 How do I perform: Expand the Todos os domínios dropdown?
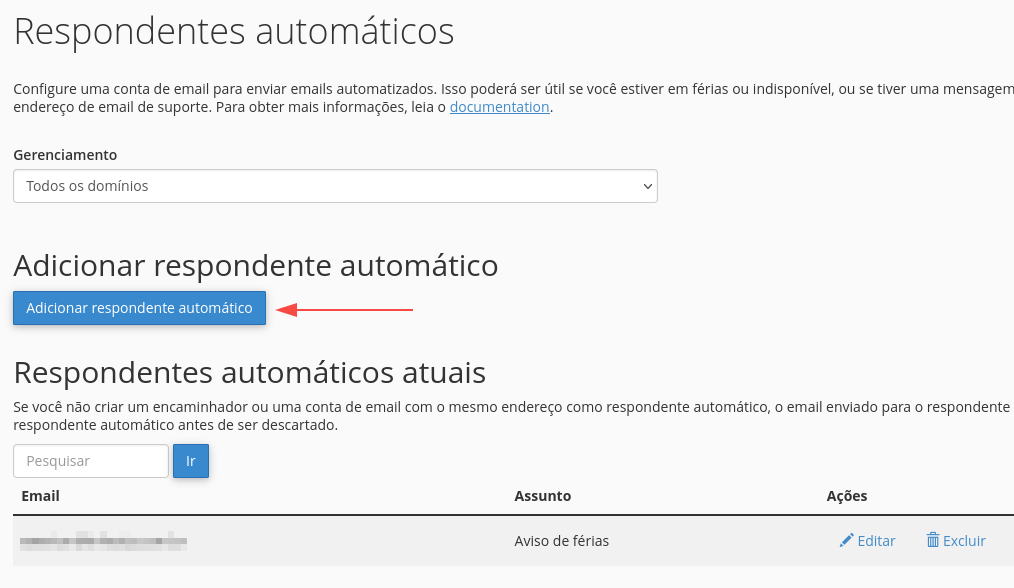tap(335, 186)
